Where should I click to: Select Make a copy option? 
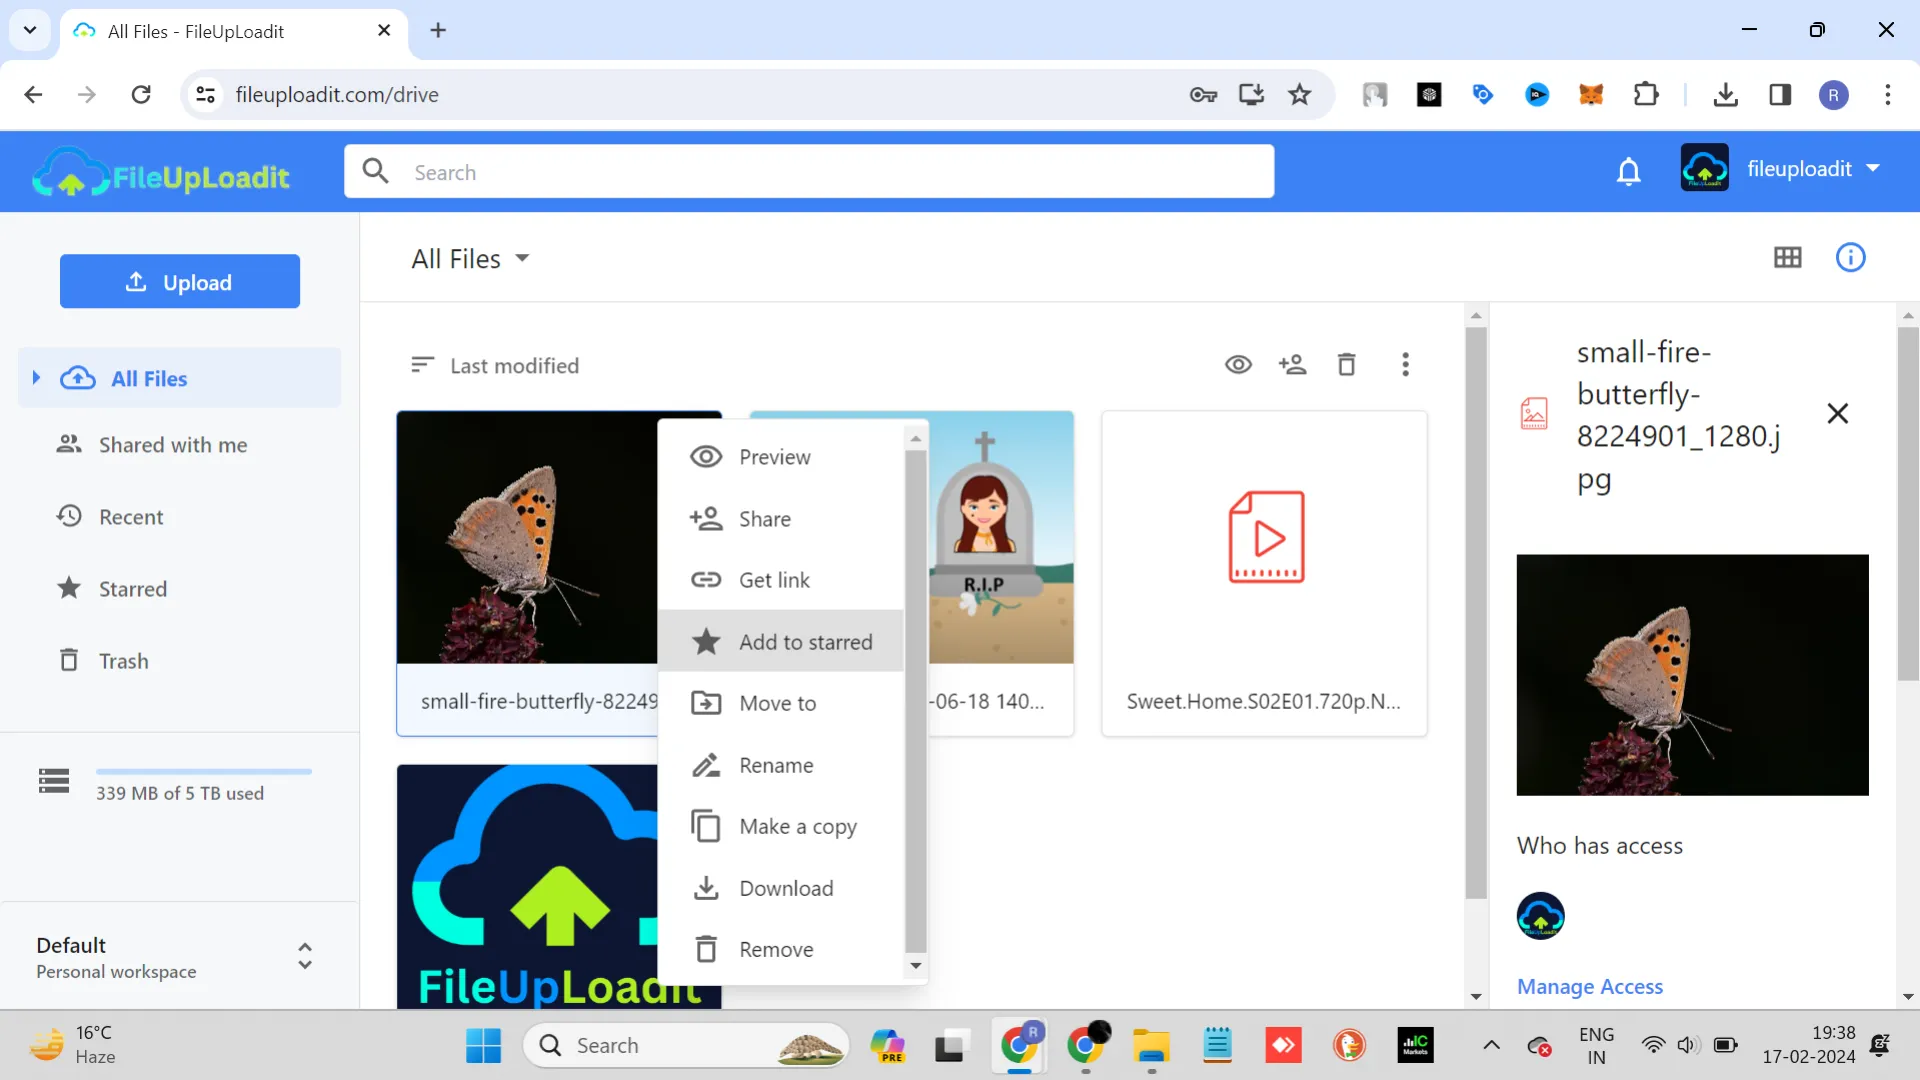(x=781, y=827)
